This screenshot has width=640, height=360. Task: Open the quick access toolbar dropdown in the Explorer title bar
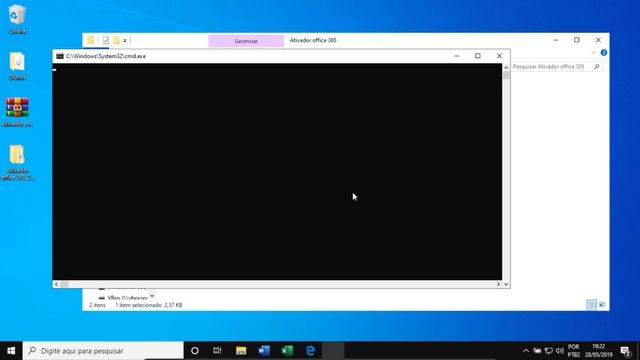coord(125,40)
